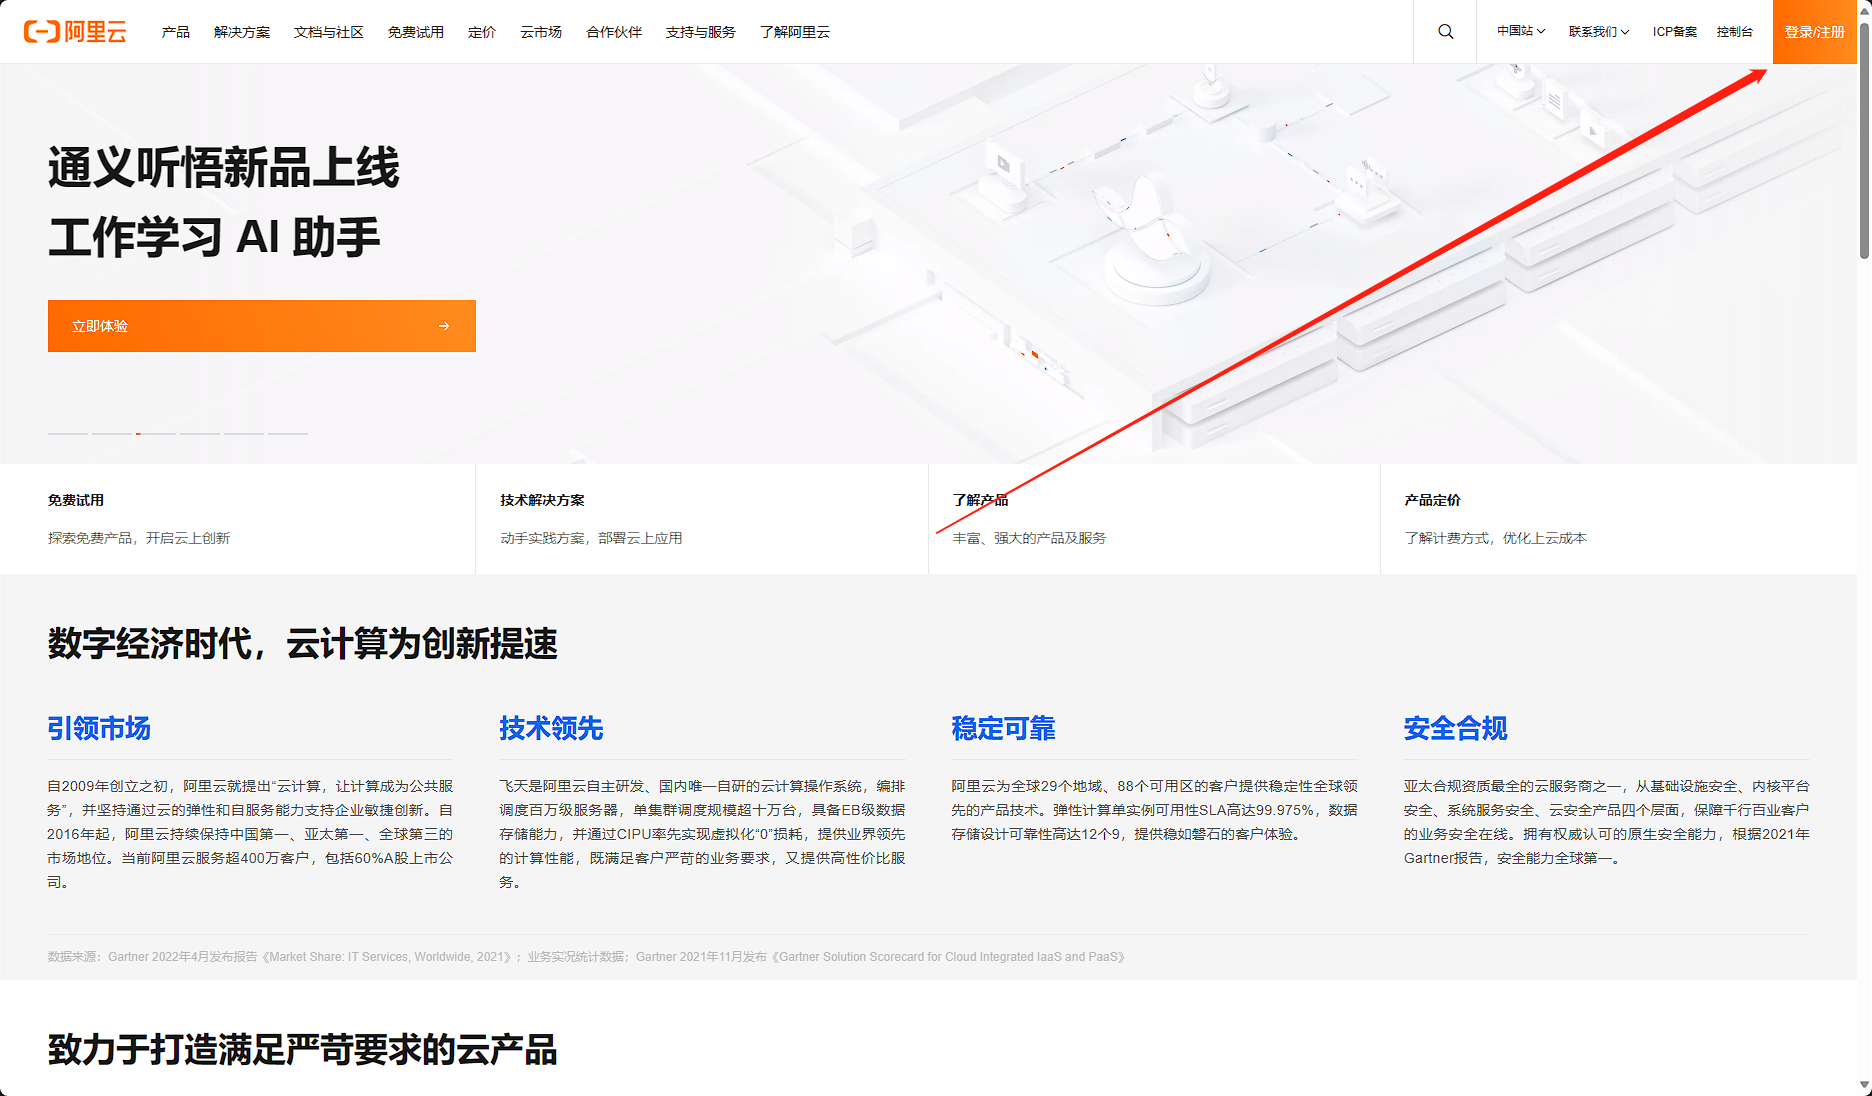Click the 稳定可靠 heading

[x=1003, y=728]
